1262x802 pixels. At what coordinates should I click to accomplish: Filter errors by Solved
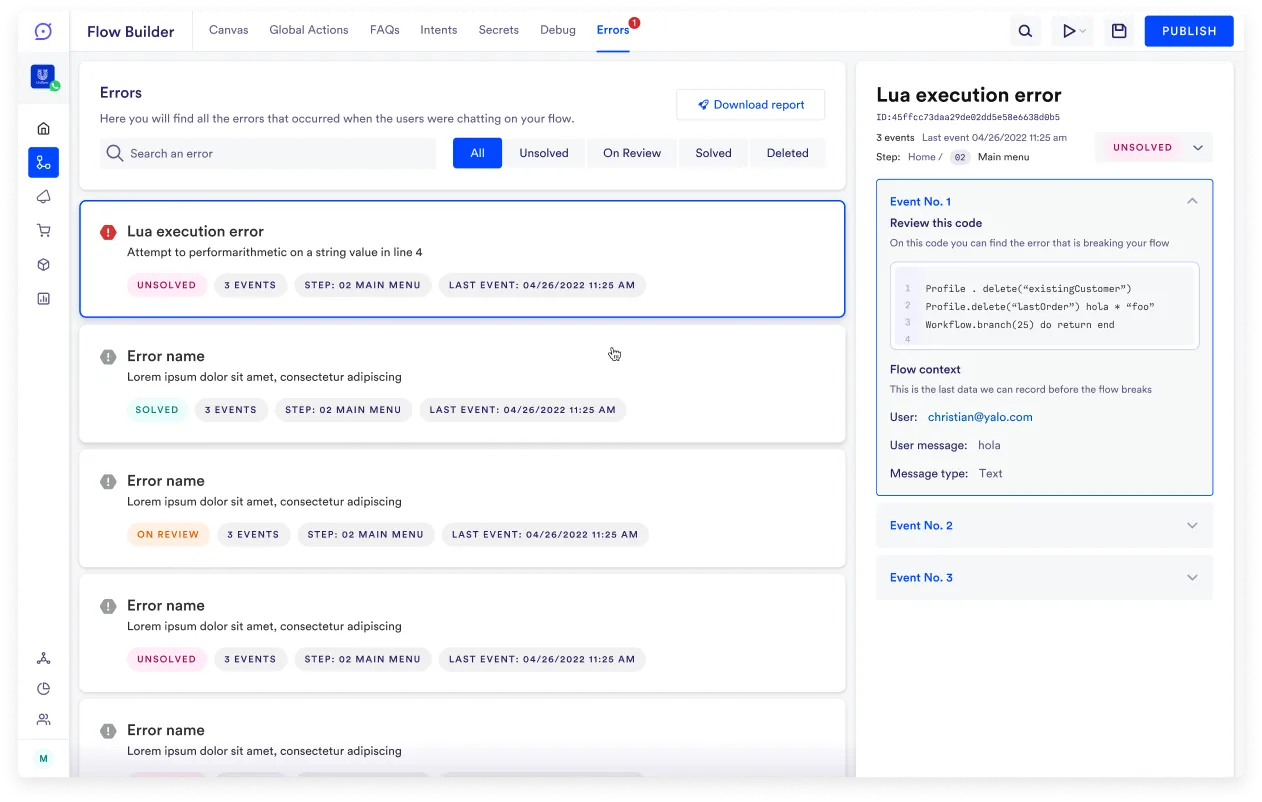714,153
